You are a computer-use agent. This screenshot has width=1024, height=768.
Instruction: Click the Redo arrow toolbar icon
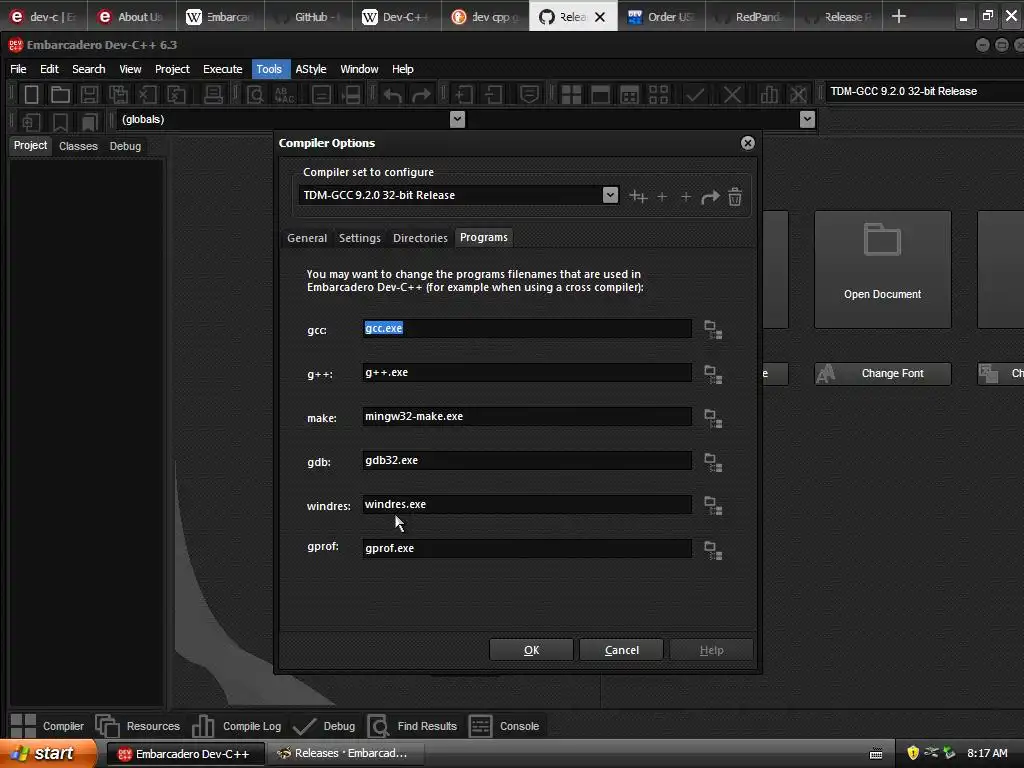pyautogui.click(x=421, y=95)
